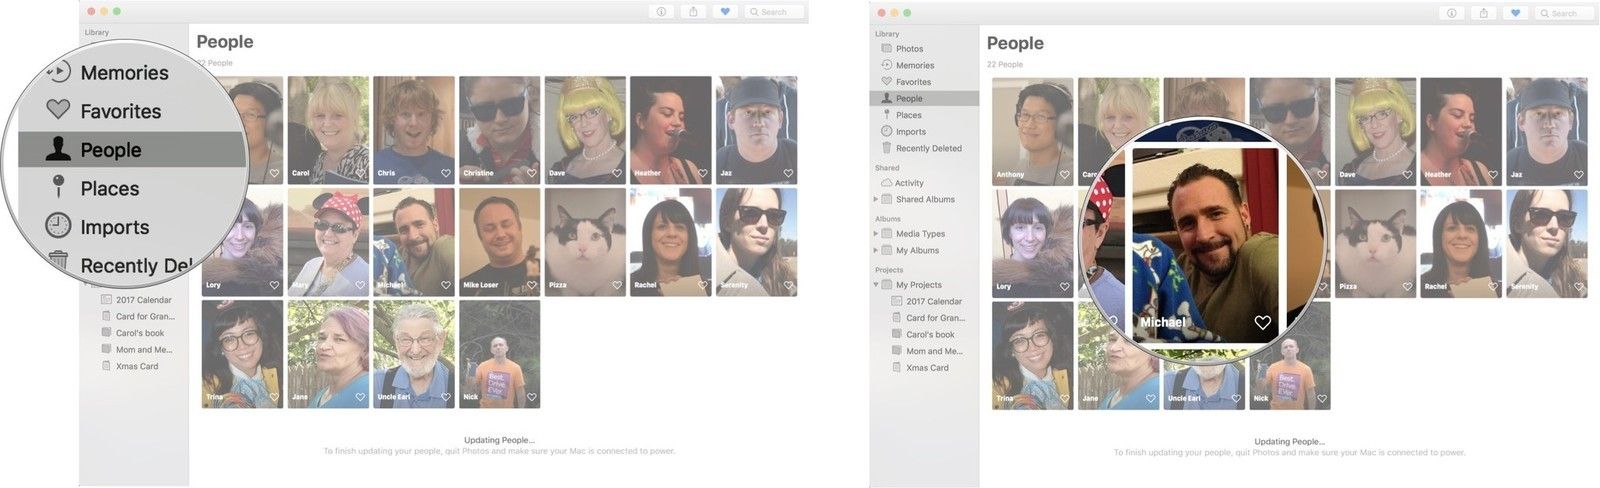Screen dimensions: 1600x488
Task: Select the magnified Imports sidebar label
Action: click(x=115, y=227)
